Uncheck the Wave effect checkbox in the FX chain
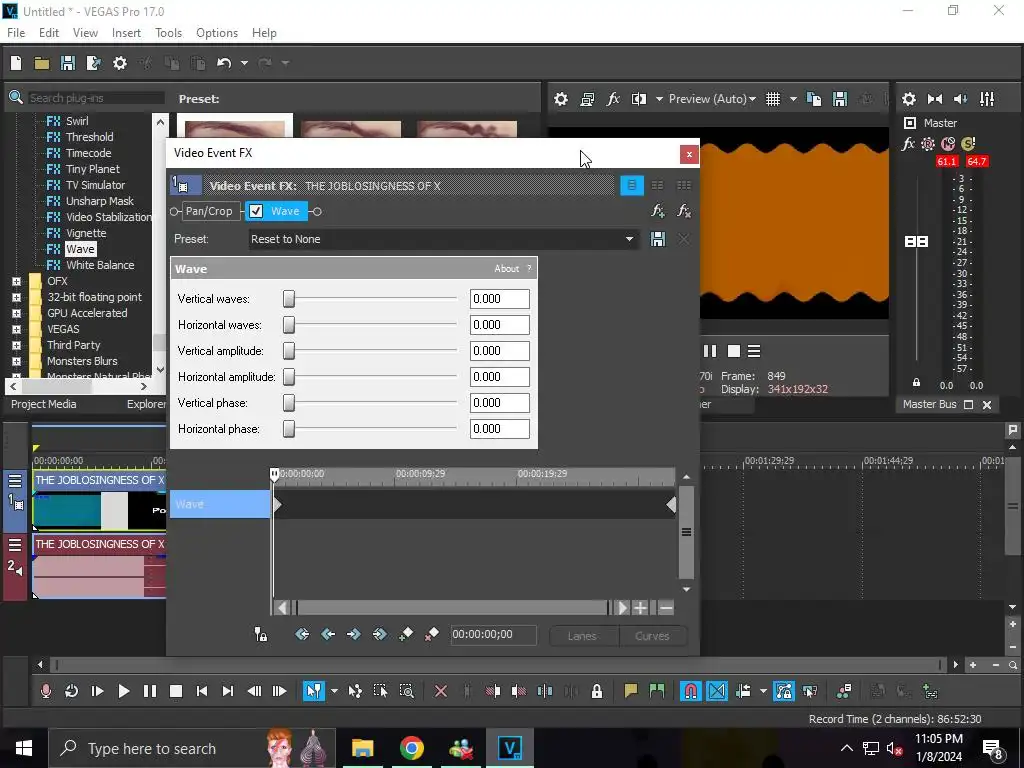This screenshot has width=1024, height=768. pyautogui.click(x=256, y=211)
